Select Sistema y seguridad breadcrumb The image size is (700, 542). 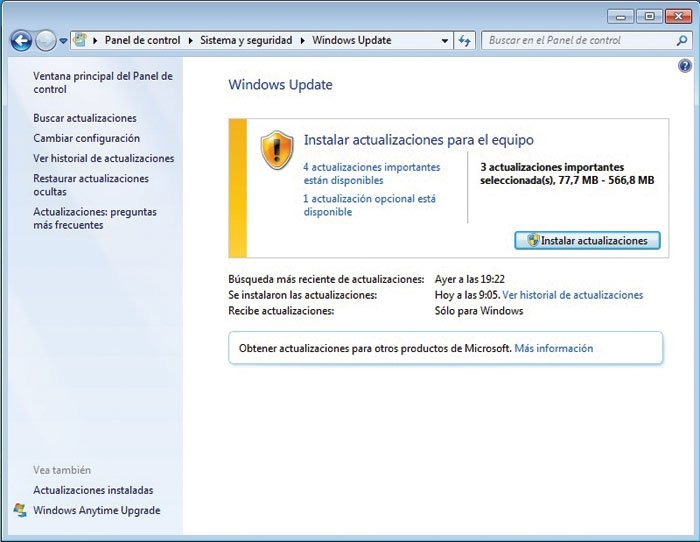246,40
